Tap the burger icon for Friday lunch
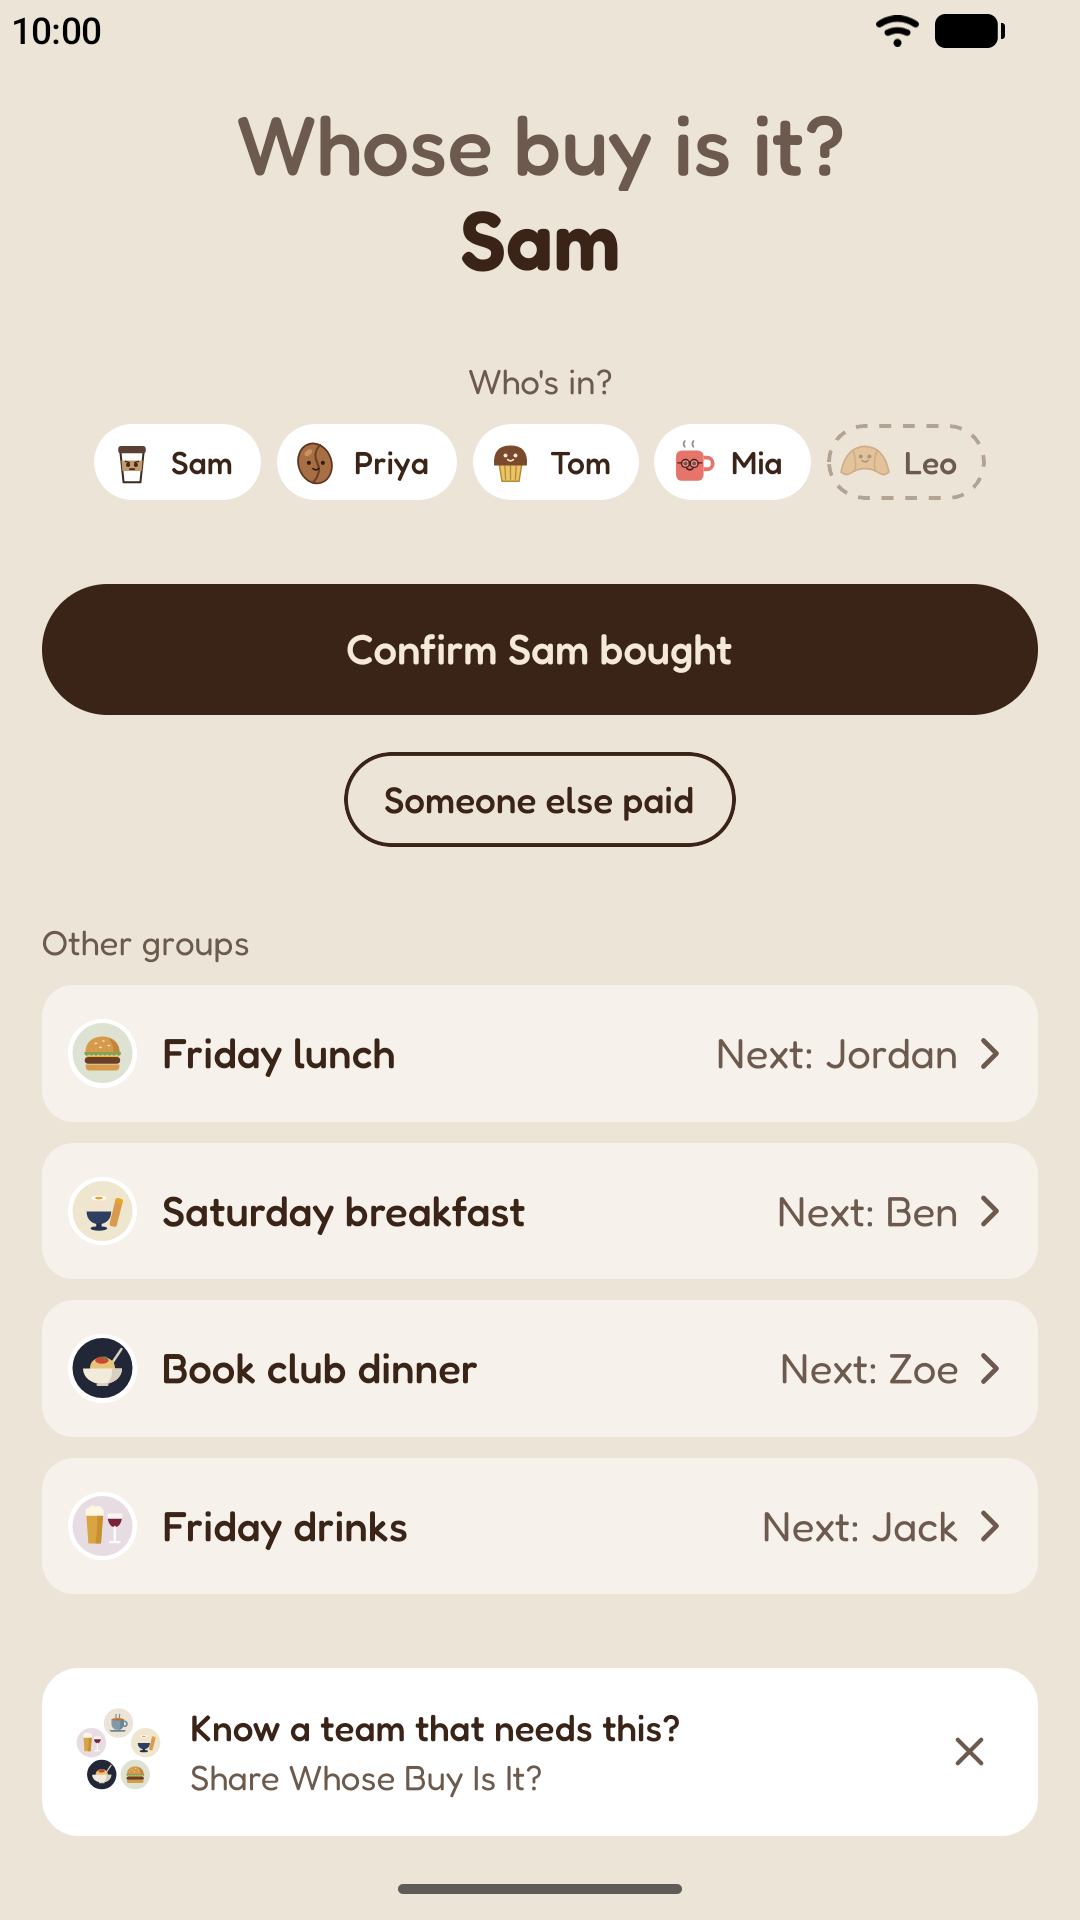This screenshot has width=1080, height=1920. tap(103, 1054)
